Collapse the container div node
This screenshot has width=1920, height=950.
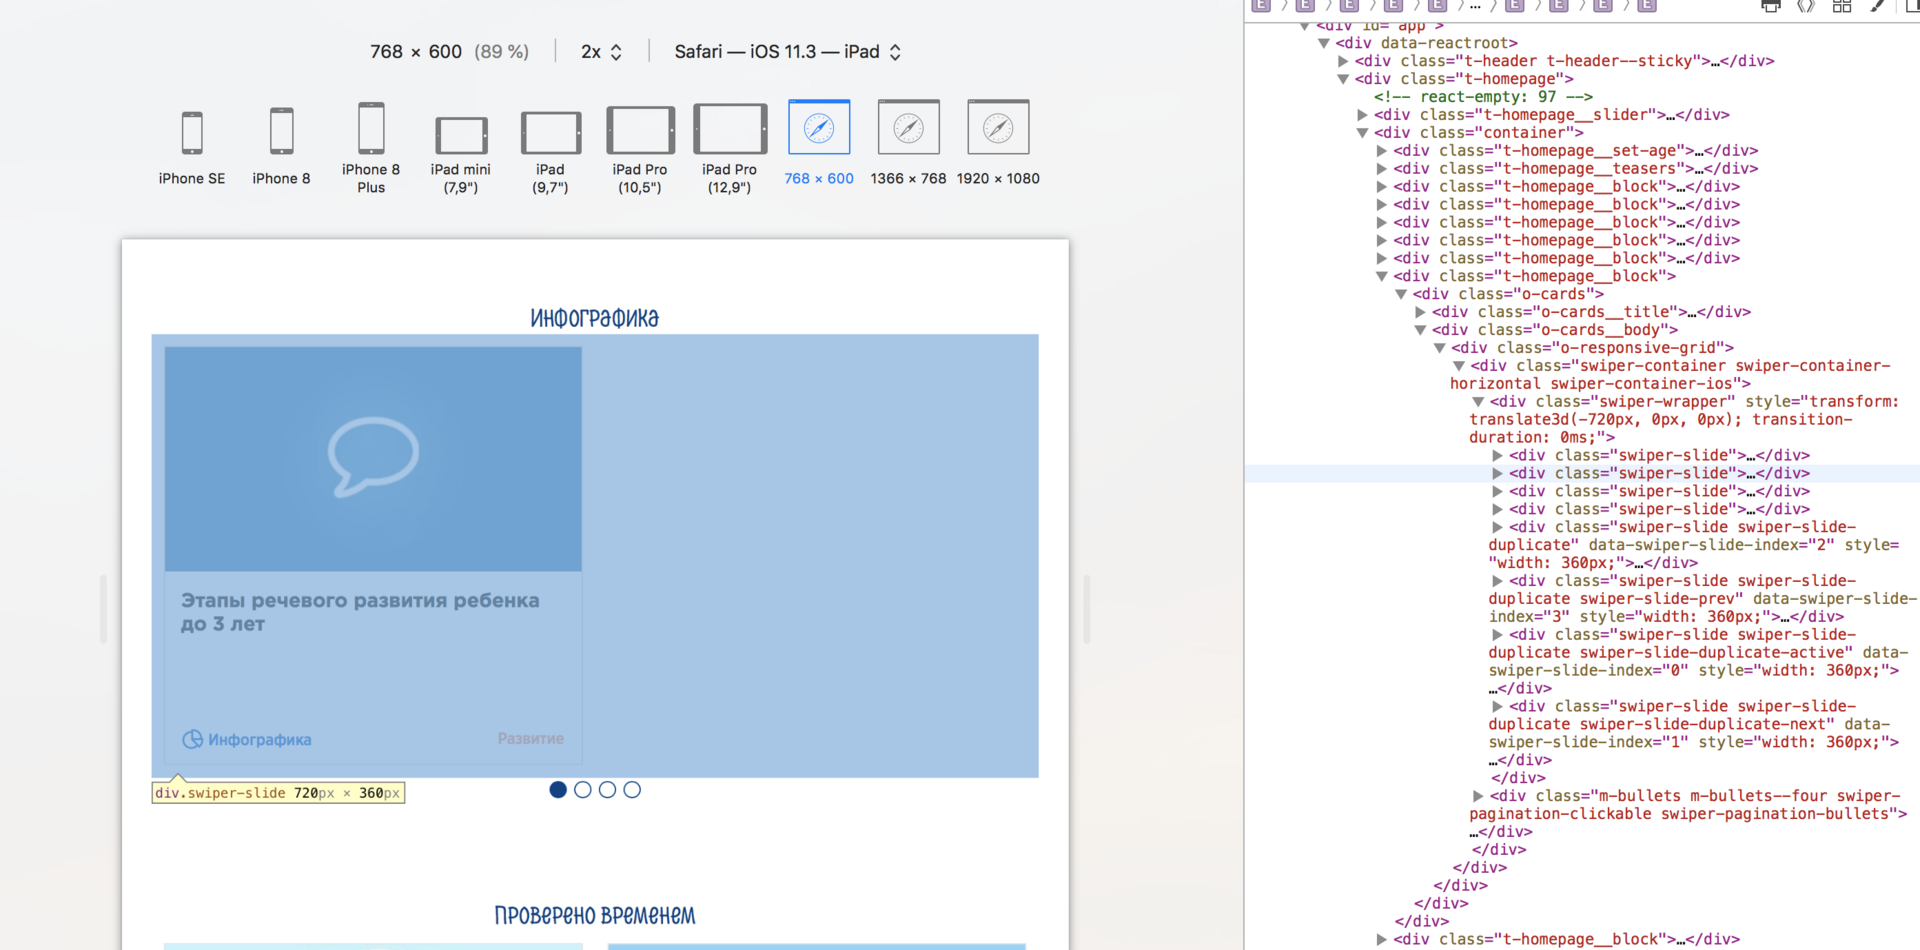coord(1363,133)
